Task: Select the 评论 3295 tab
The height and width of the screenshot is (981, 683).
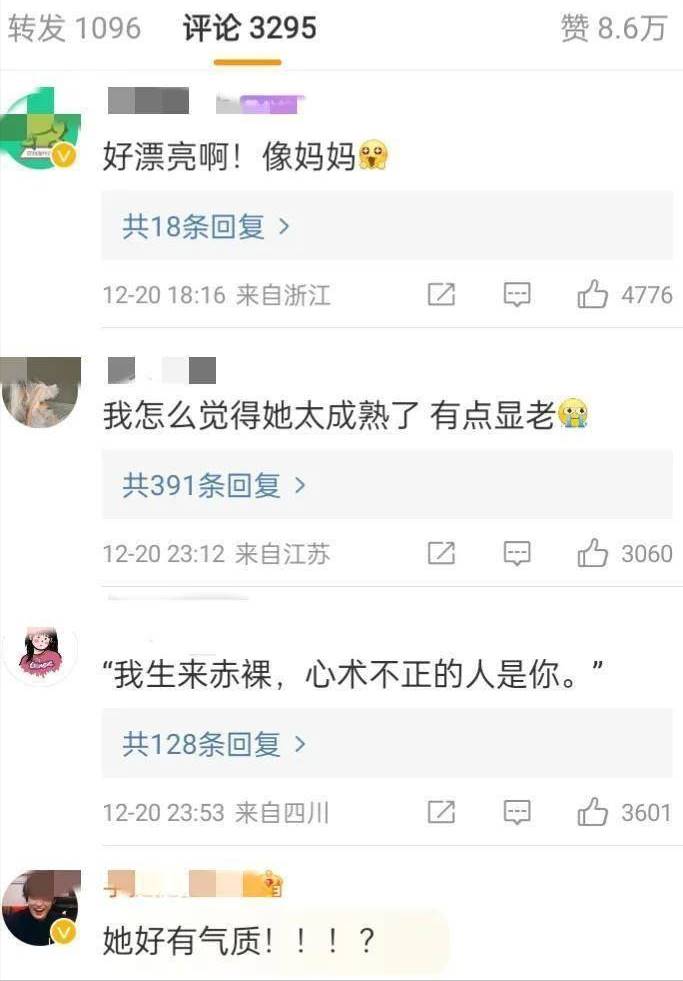Action: click(x=249, y=28)
